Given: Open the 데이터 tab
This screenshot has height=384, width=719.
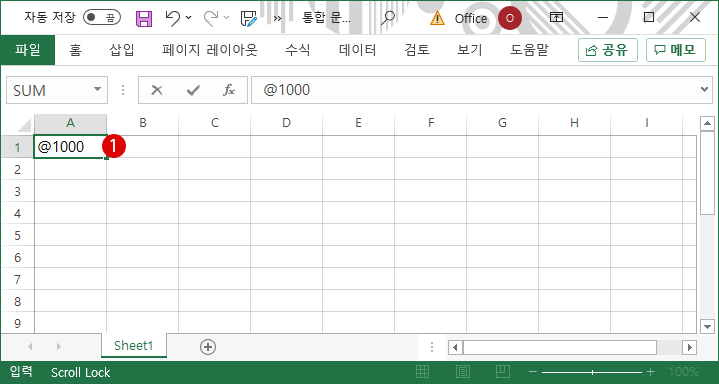Looking at the screenshot, I should [x=358, y=50].
